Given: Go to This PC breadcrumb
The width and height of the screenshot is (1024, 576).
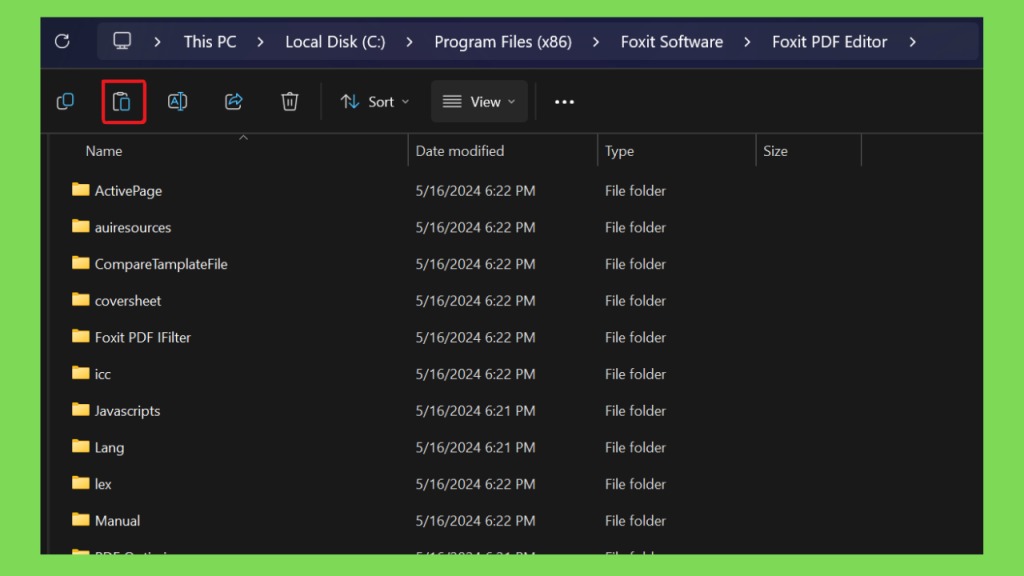Looking at the screenshot, I should [210, 42].
